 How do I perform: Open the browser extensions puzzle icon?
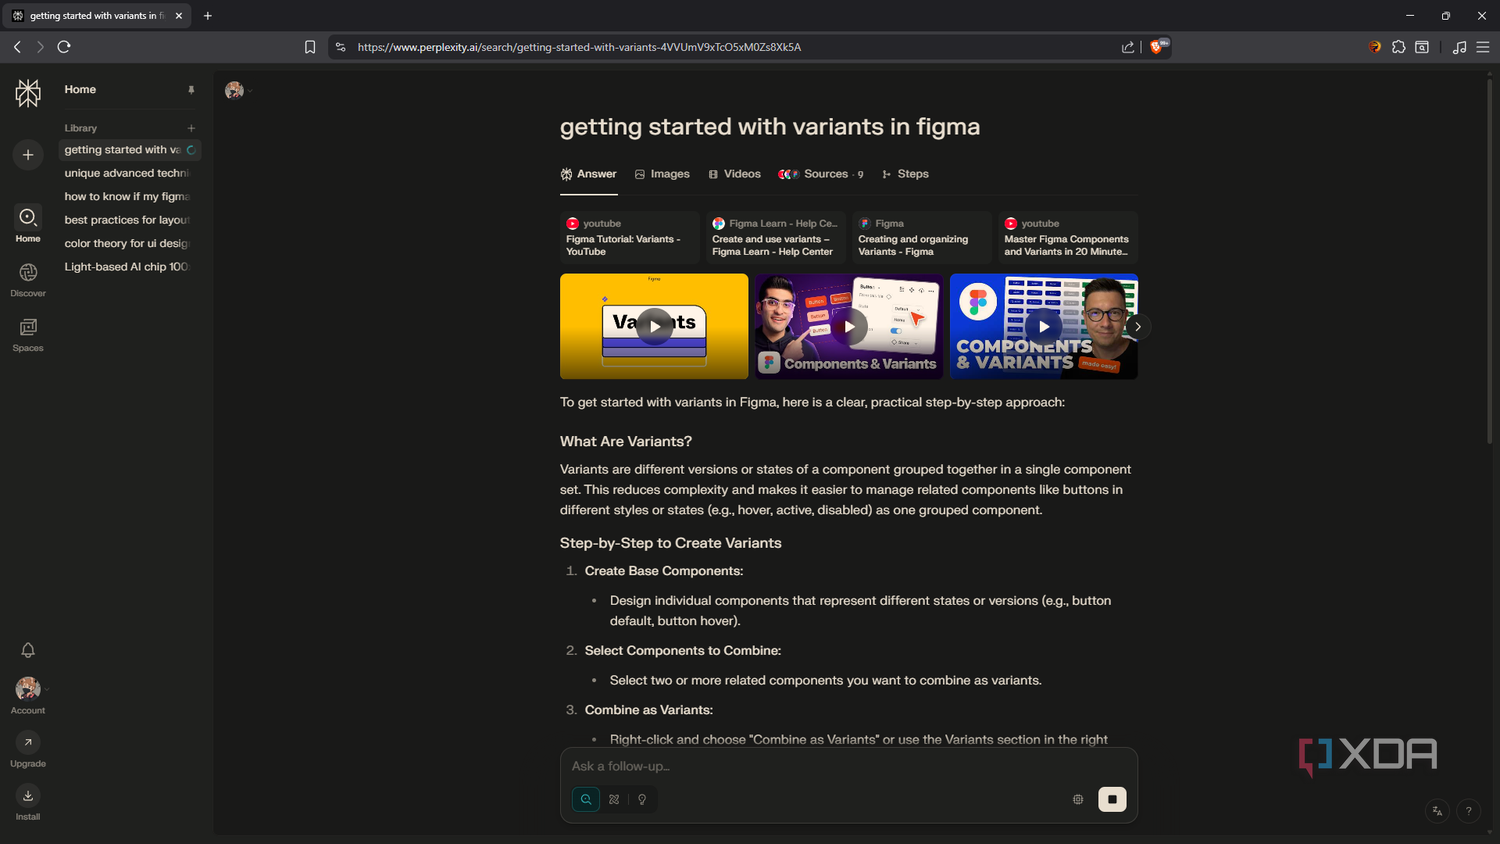point(1398,47)
